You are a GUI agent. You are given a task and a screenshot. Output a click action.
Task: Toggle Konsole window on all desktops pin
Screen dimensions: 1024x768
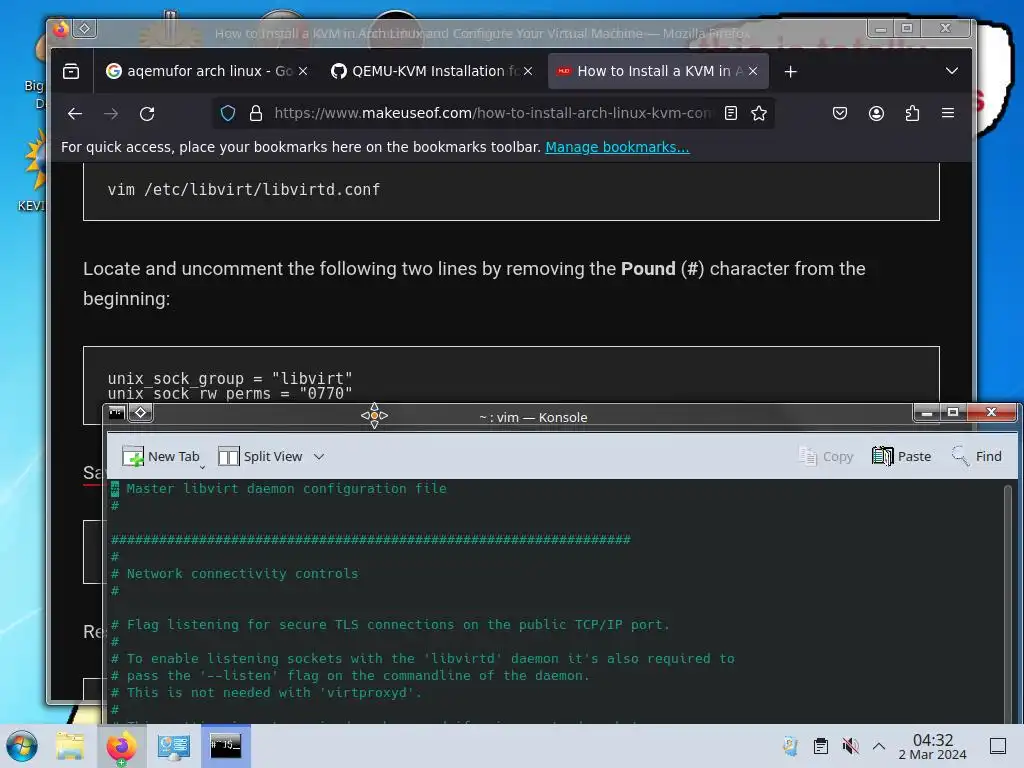140,413
